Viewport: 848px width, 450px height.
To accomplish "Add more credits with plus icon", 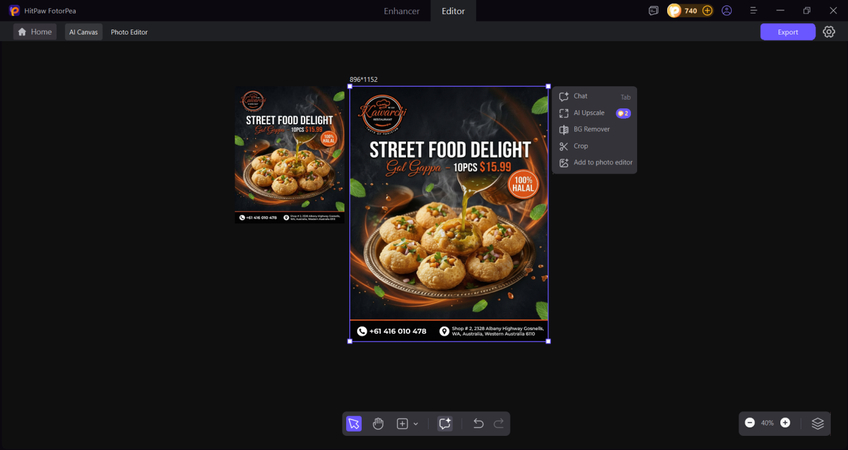I will [707, 10].
